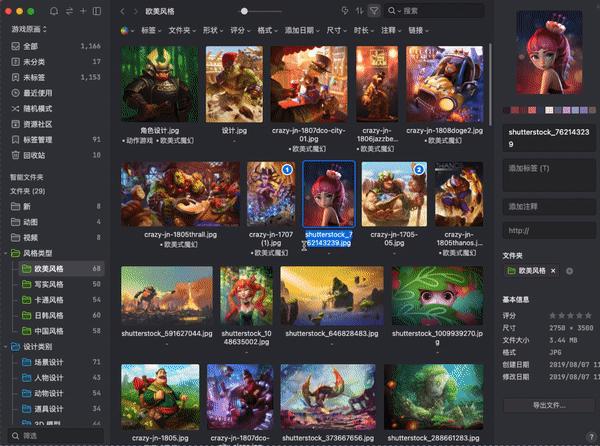Screen dimensions: 600x446
Task: Open 标签管理 in the sidebar
Action: pyautogui.click(x=56, y=140)
